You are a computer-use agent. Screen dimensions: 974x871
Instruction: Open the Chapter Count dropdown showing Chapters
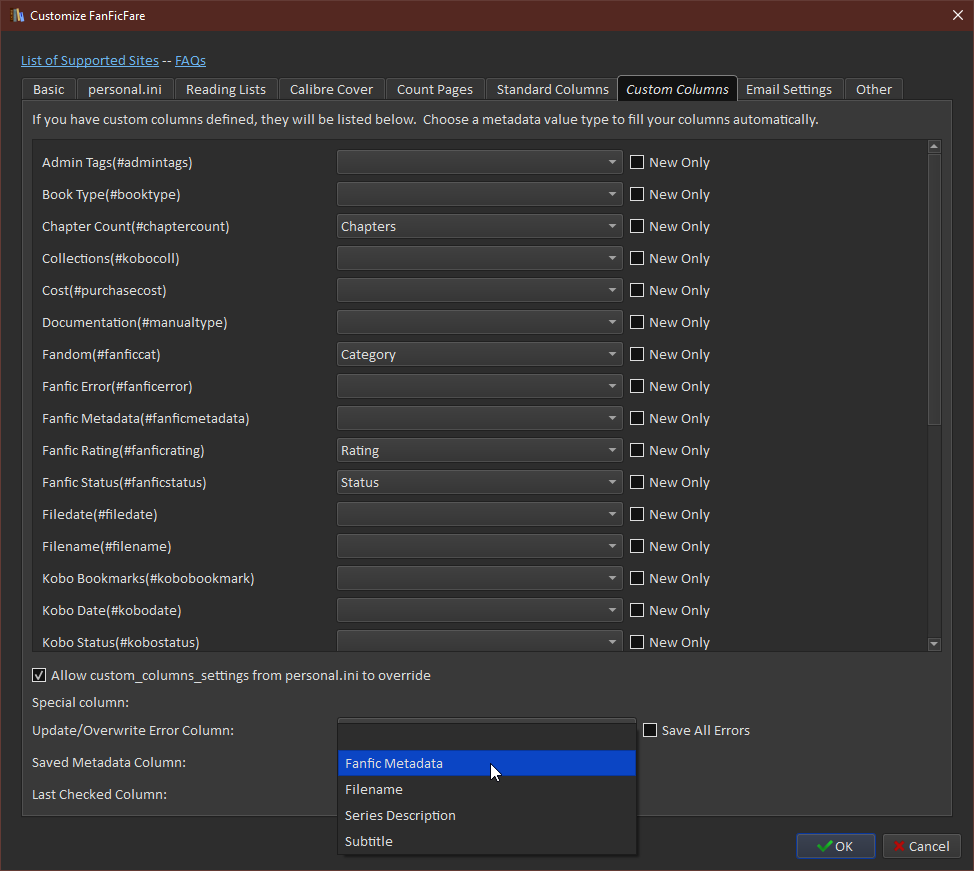pos(479,227)
